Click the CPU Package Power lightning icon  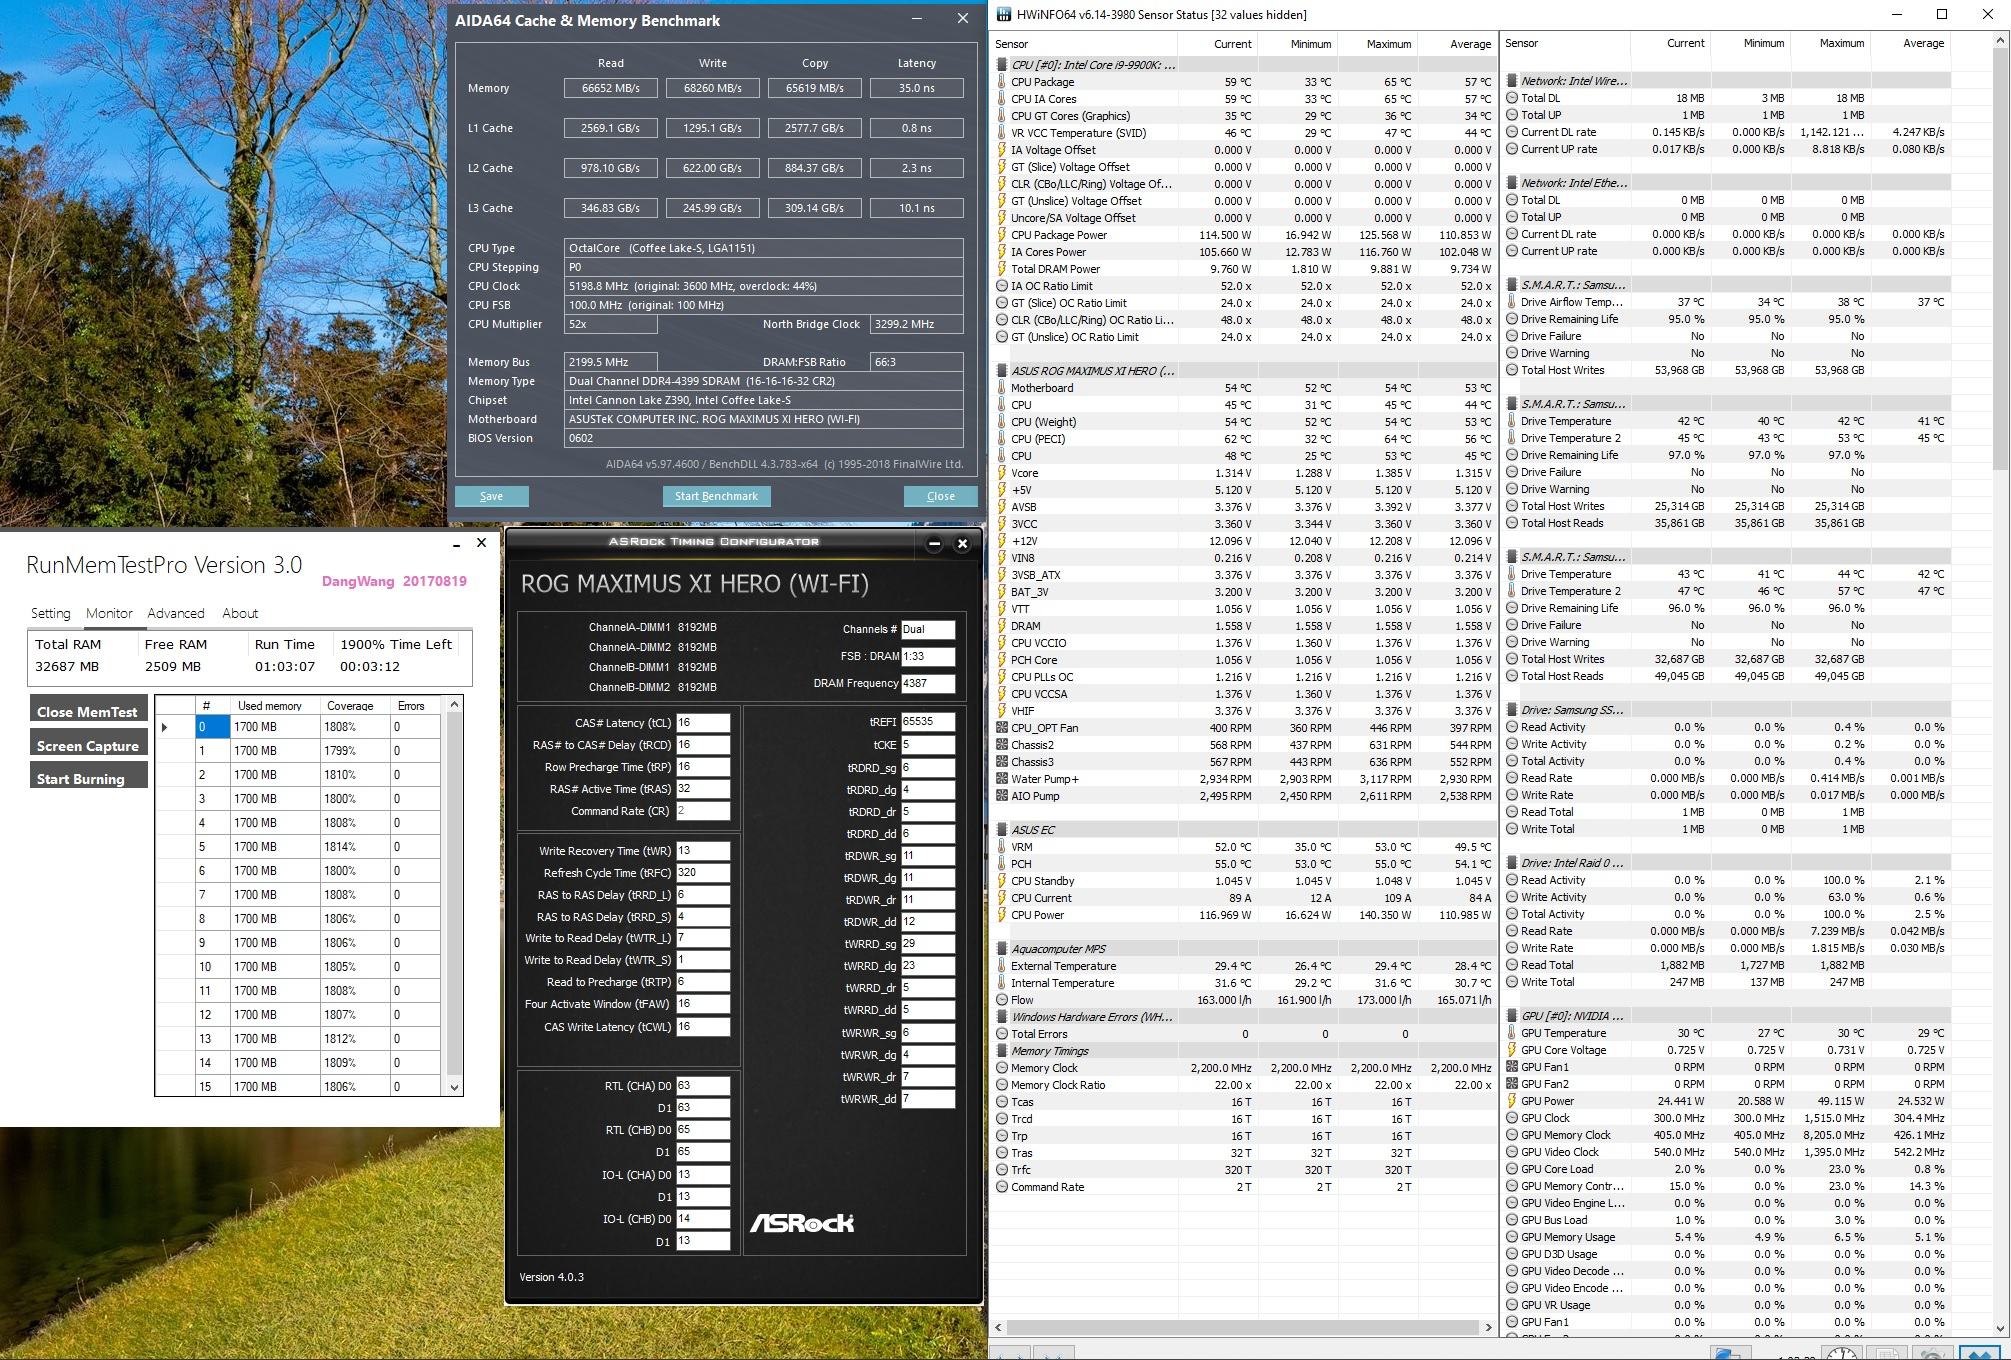pos(1002,235)
